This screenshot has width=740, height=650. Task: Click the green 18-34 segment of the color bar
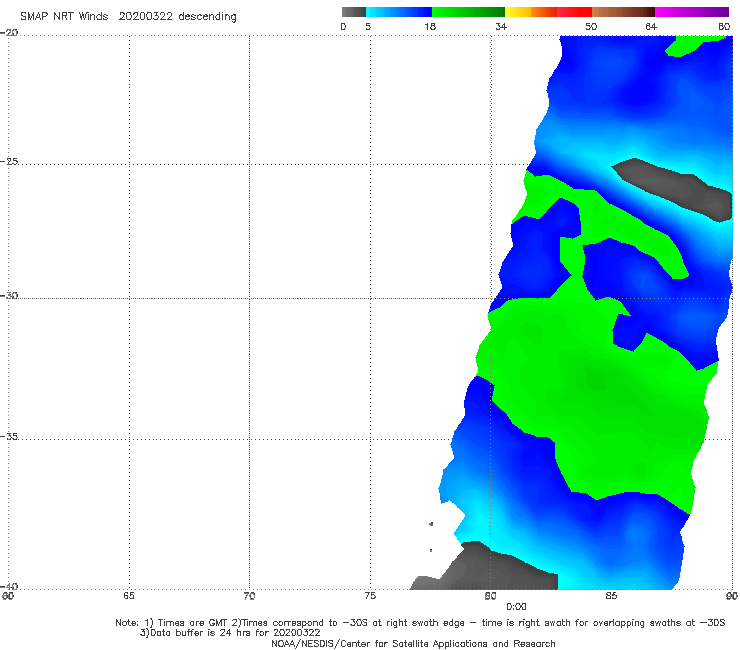click(x=468, y=12)
